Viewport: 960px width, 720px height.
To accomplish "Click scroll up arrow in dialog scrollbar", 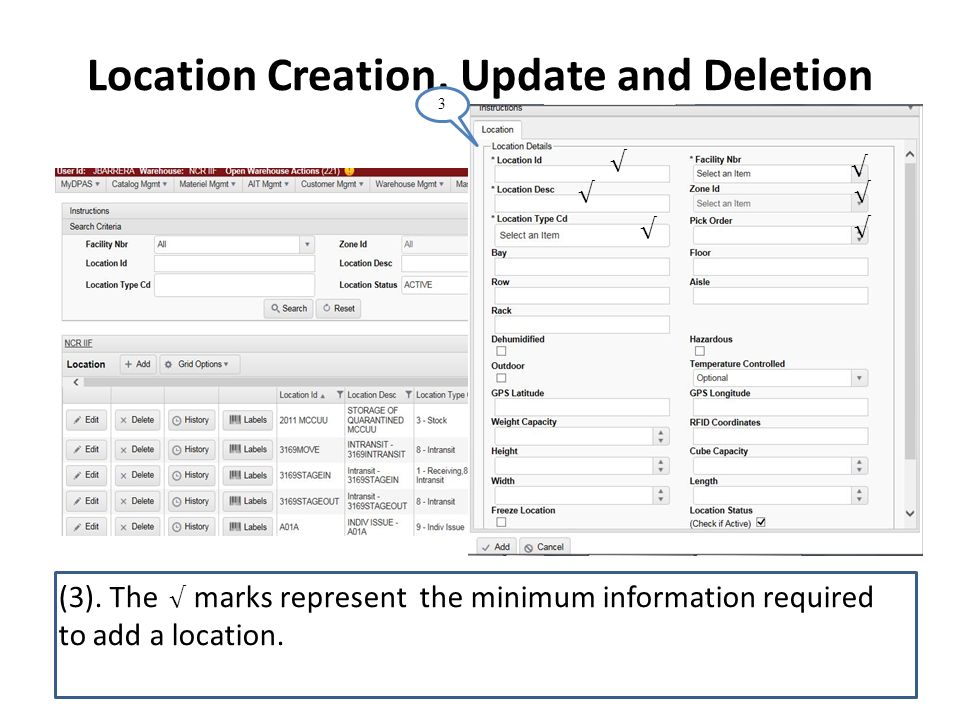I will [x=910, y=154].
